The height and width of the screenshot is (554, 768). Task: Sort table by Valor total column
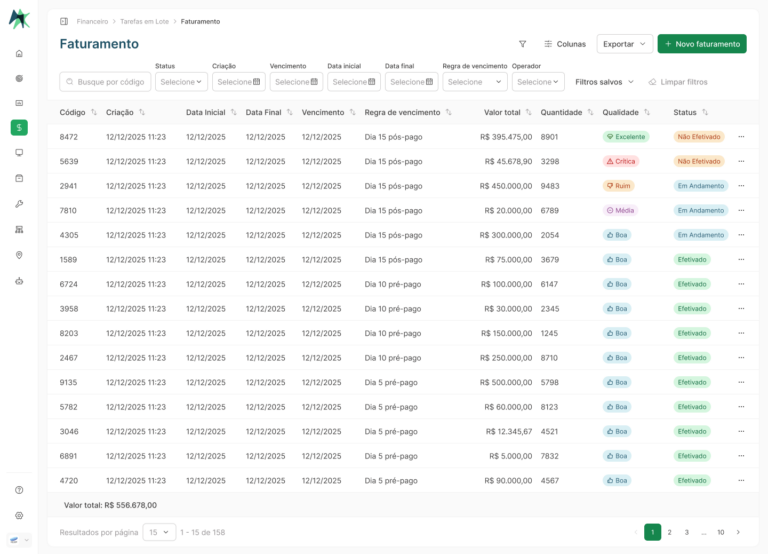click(x=528, y=112)
